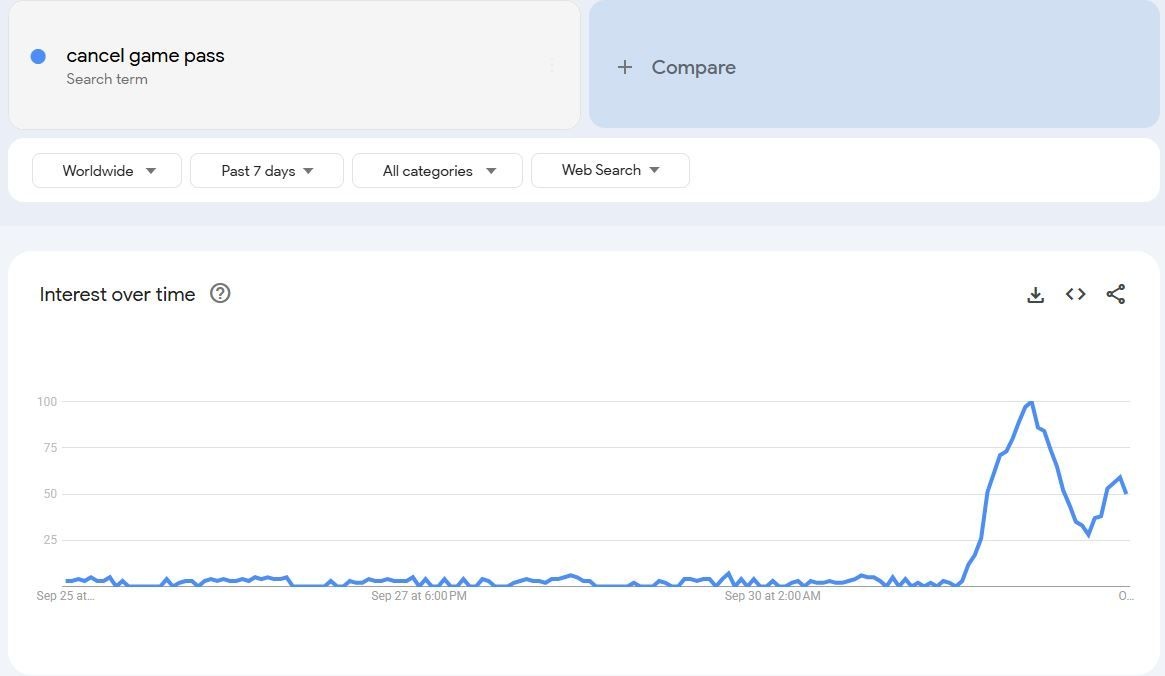Click the plus icon in Compare box
The image size is (1165, 676).
625,67
